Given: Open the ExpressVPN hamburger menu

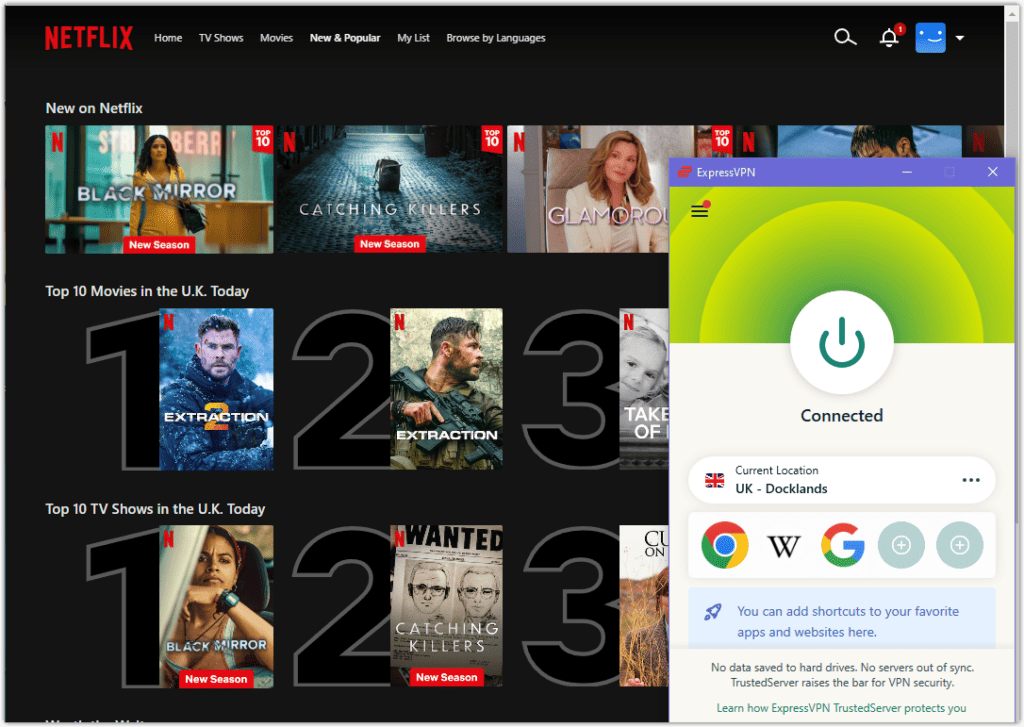Looking at the screenshot, I should pos(699,212).
